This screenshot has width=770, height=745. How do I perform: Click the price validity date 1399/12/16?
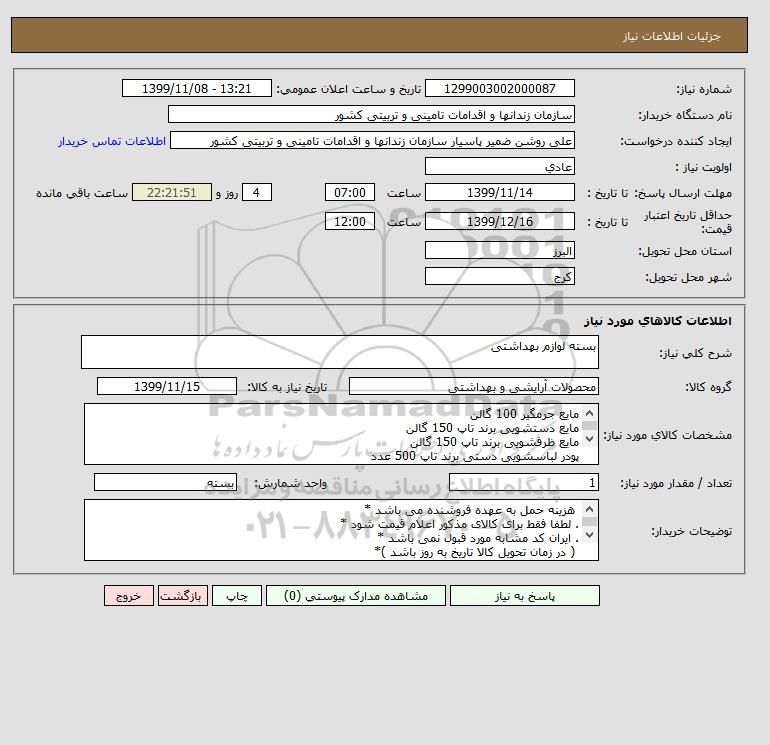[x=499, y=221]
